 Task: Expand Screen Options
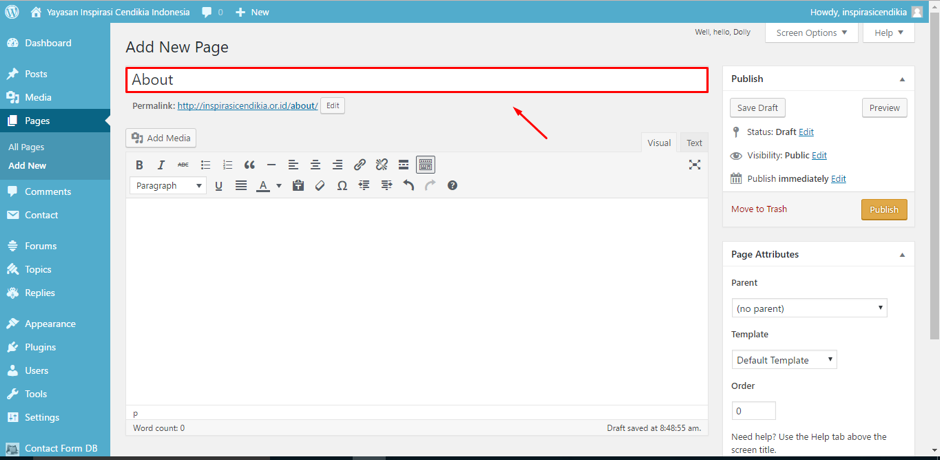[812, 33]
